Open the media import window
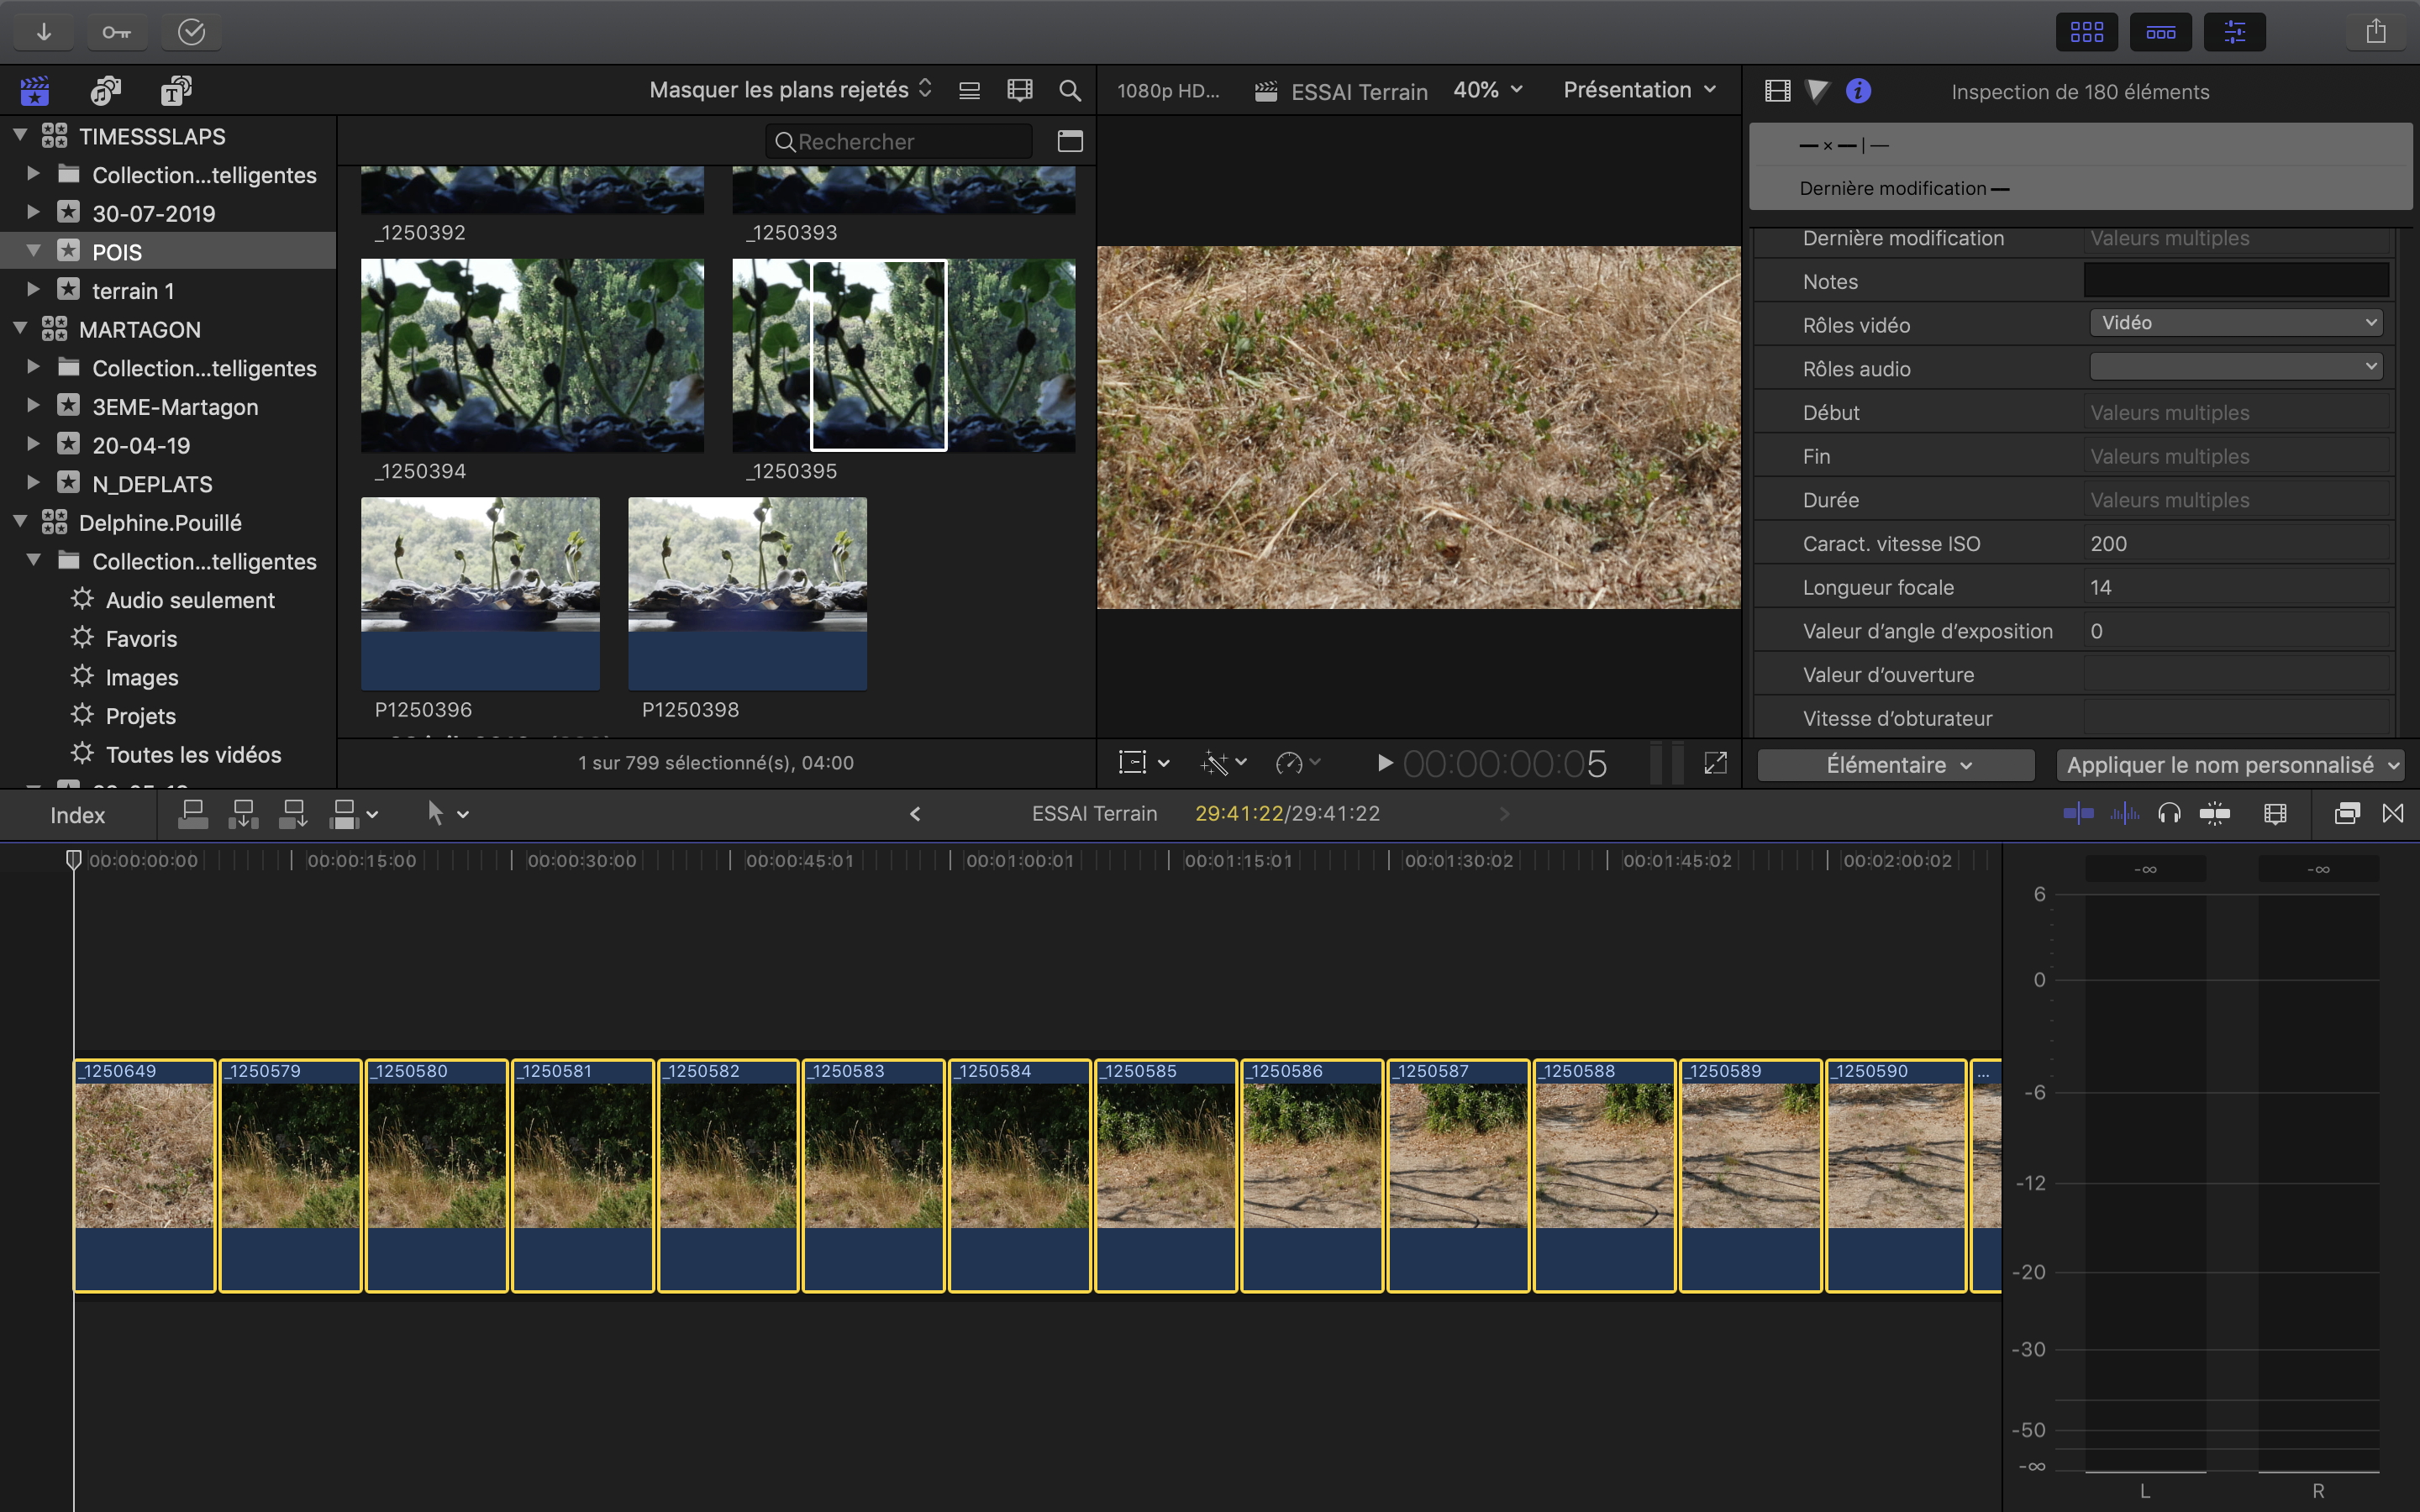The image size is (2420, 1512). coord(44,32)
